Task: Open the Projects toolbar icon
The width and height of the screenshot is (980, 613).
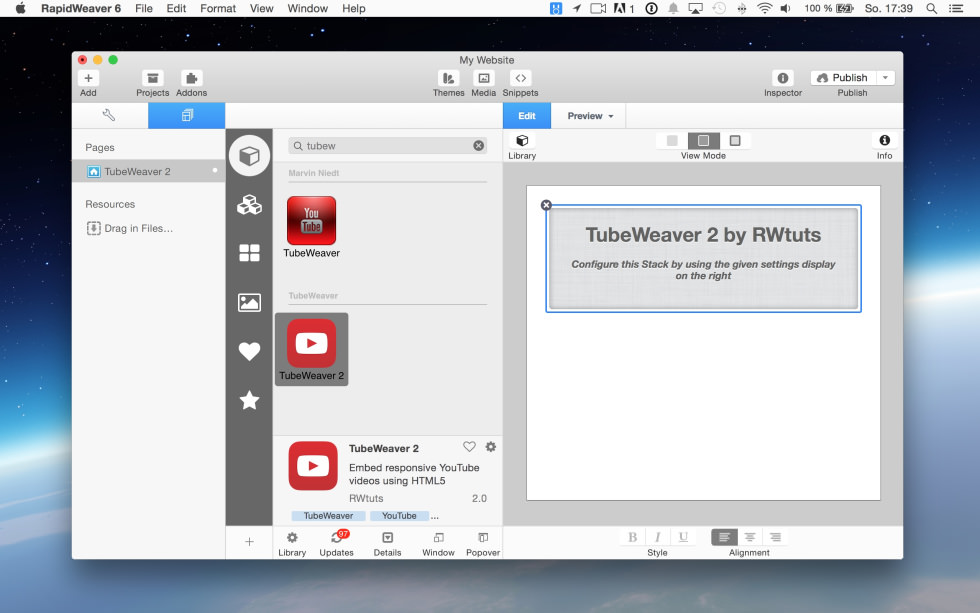Action: coord(152,78)
